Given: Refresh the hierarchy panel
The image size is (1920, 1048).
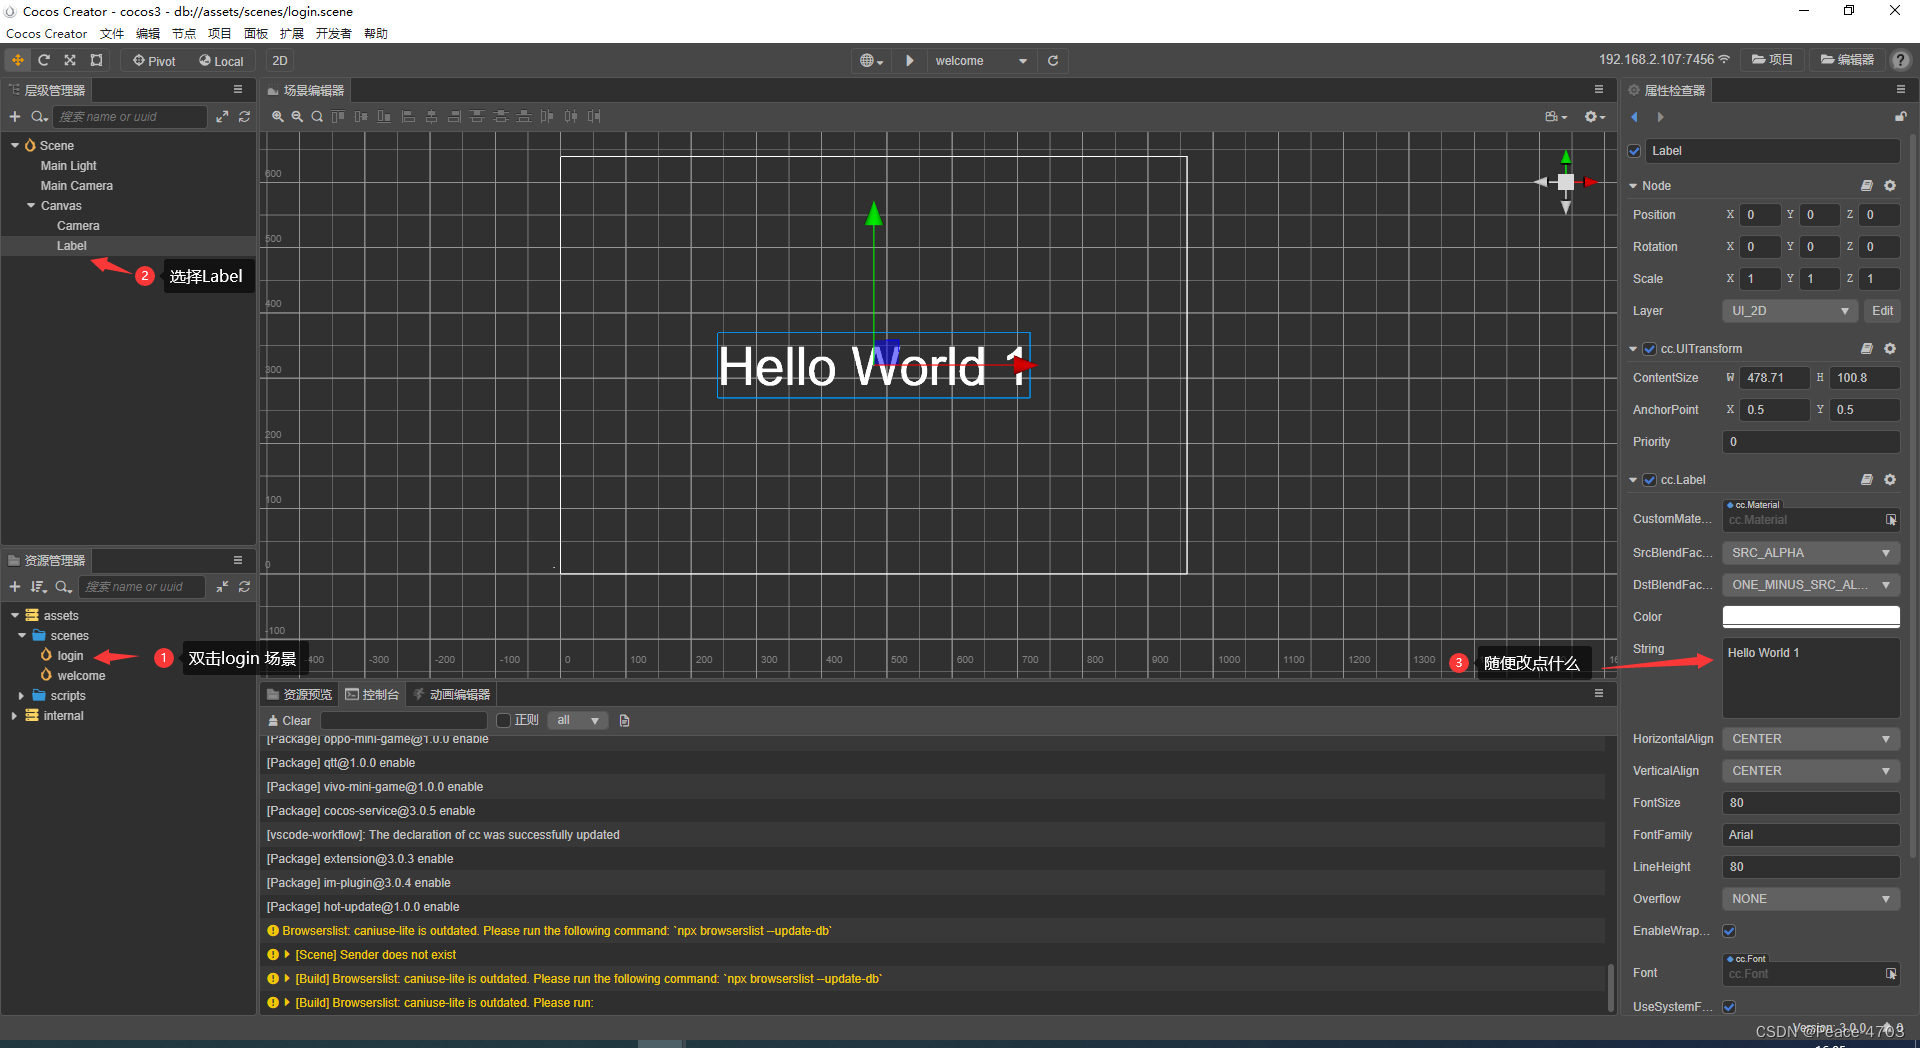Looking at the screenshot, I should pos(244,117).
